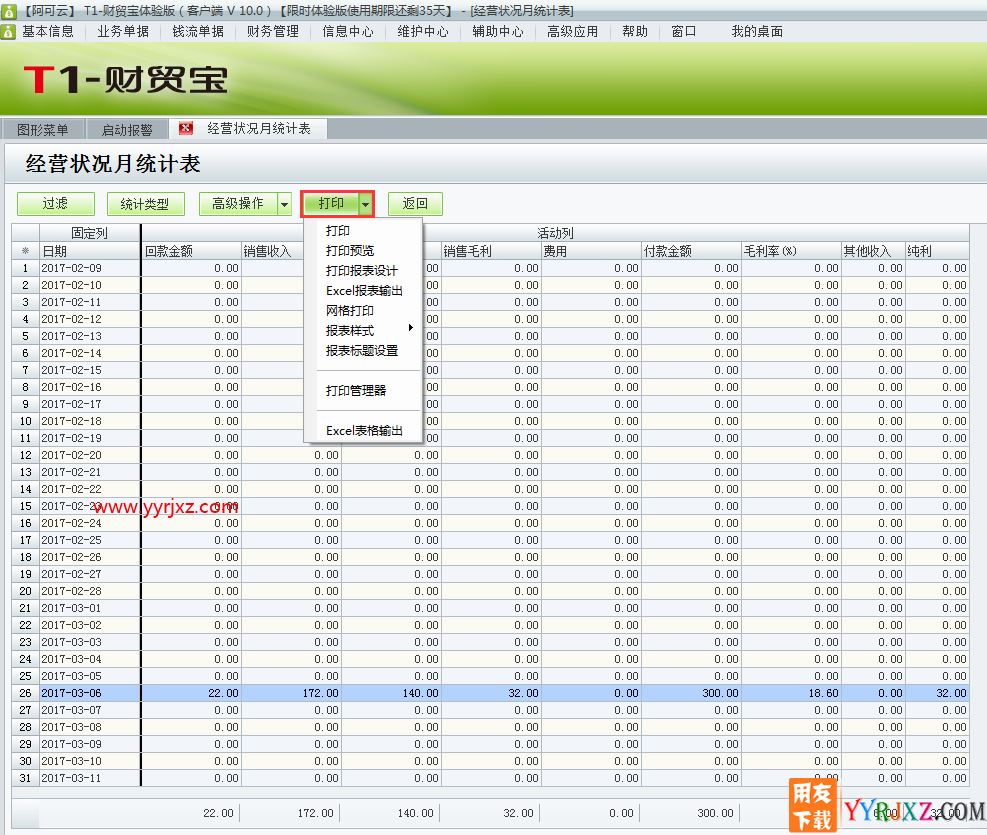Choose 报表标题设置 menu entry

pos(363,350)
